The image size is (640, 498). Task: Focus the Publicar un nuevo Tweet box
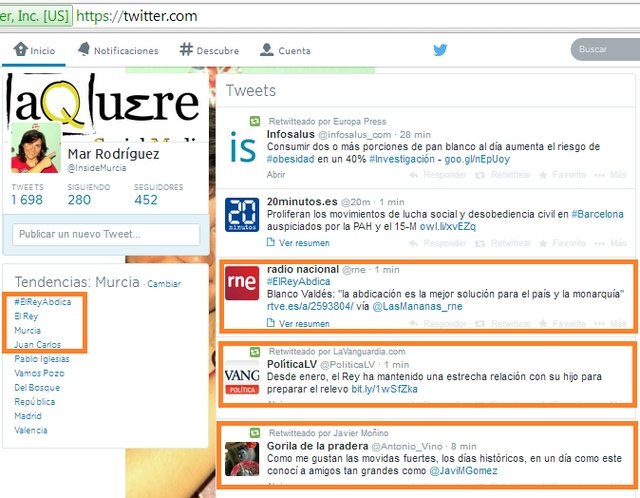tap(106, 234)
